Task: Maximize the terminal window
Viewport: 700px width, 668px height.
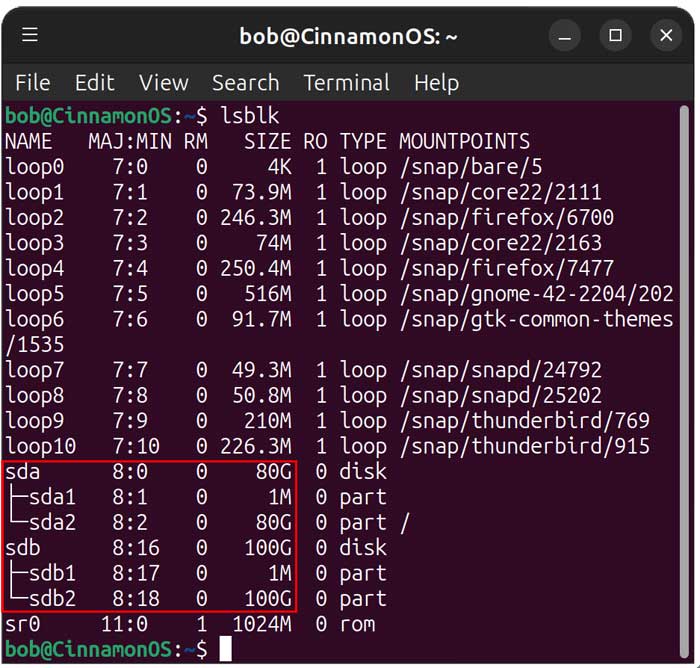Action: pos(615,35)
